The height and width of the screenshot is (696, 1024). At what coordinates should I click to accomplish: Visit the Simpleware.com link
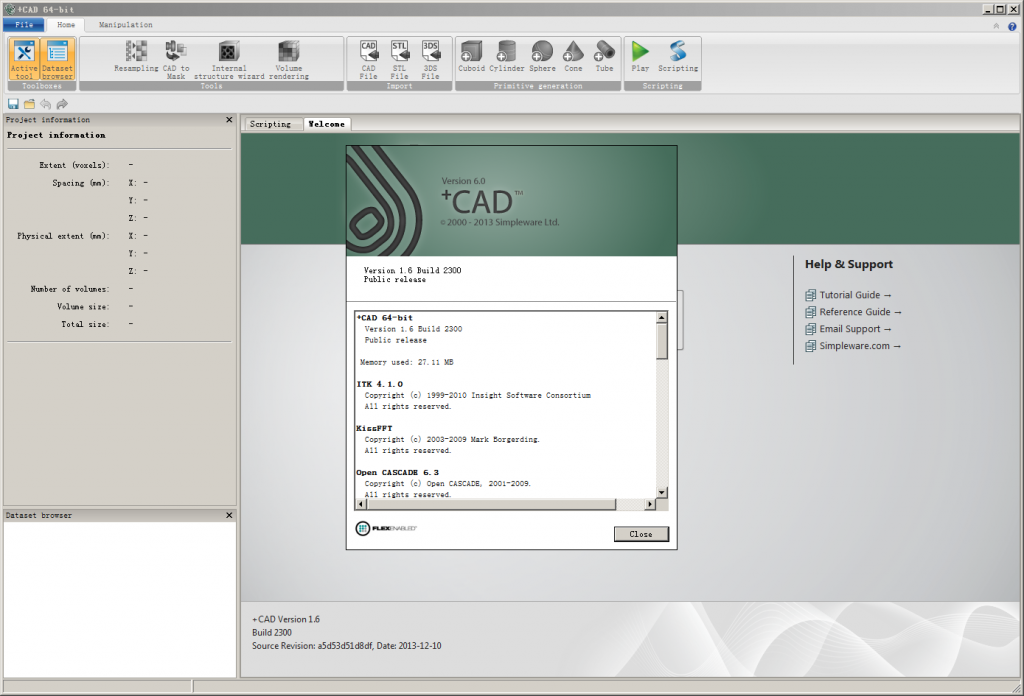tap(853, 346)
